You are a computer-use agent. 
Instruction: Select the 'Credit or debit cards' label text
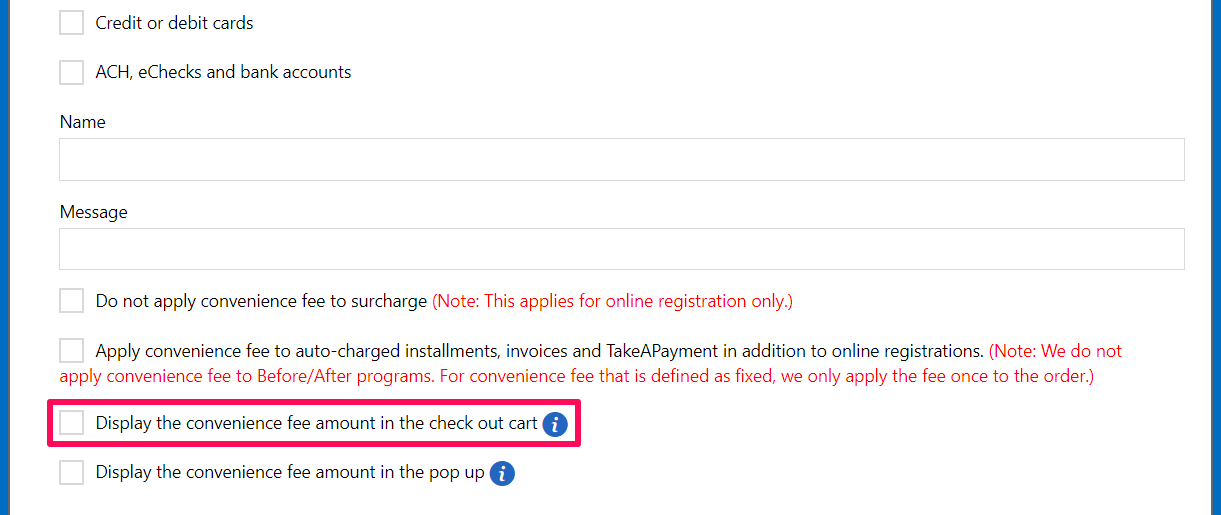(x=175, y=23)
